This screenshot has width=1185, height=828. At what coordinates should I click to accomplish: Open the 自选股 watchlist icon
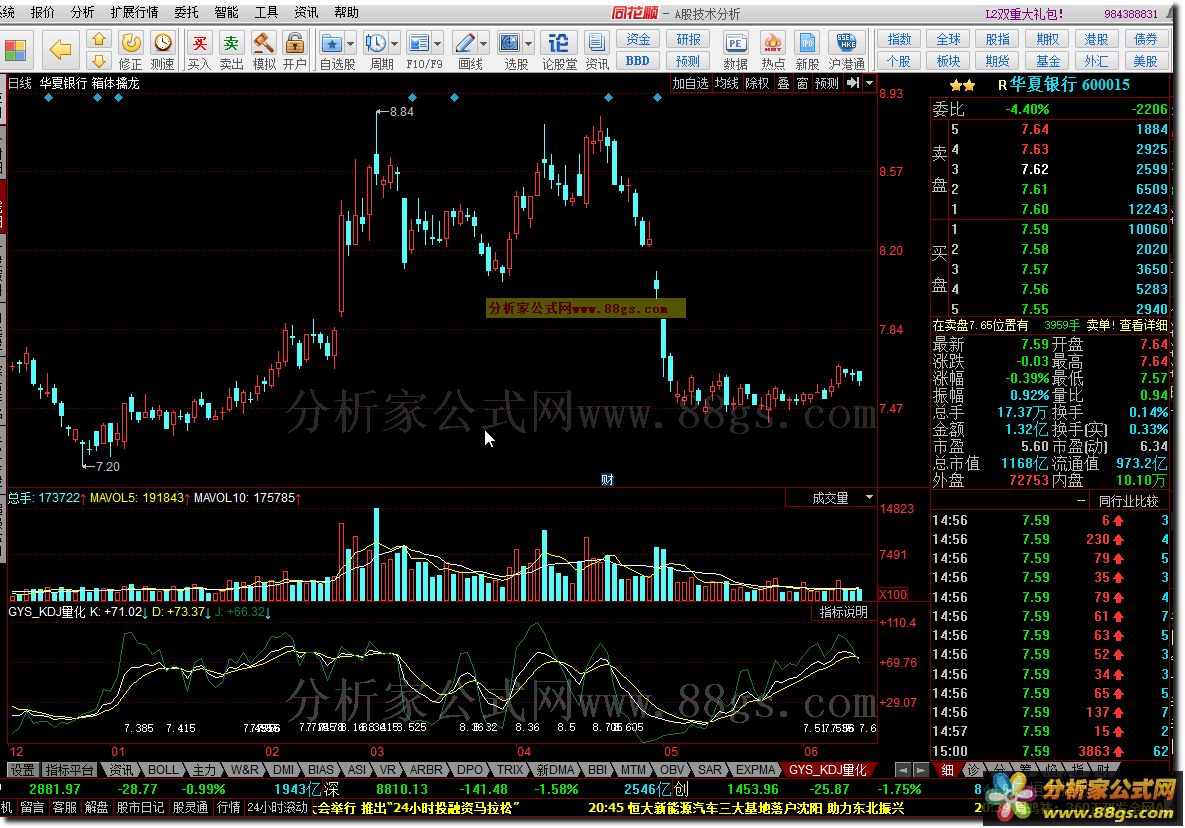coord(331,51)
